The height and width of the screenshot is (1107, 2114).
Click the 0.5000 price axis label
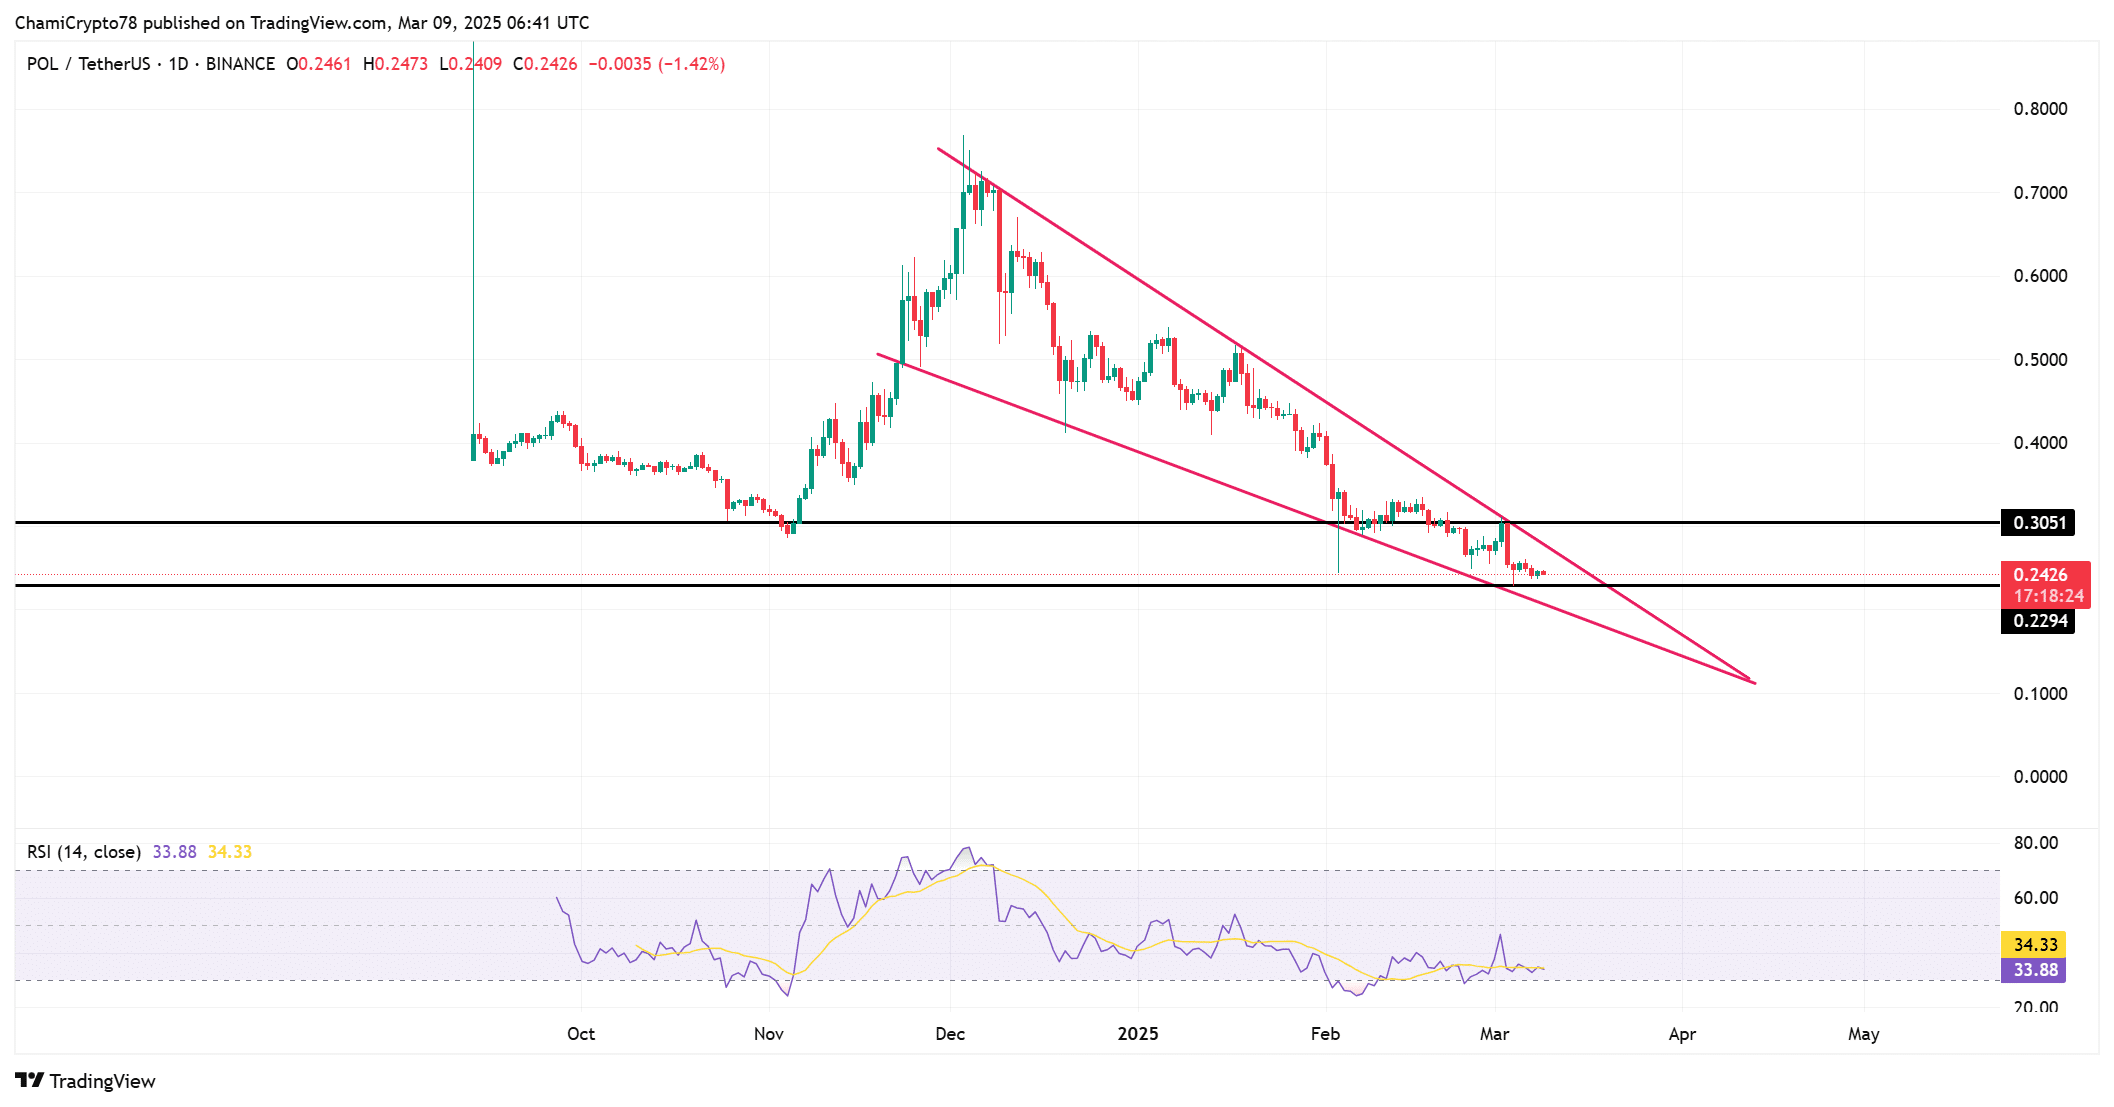(2040, 360)
